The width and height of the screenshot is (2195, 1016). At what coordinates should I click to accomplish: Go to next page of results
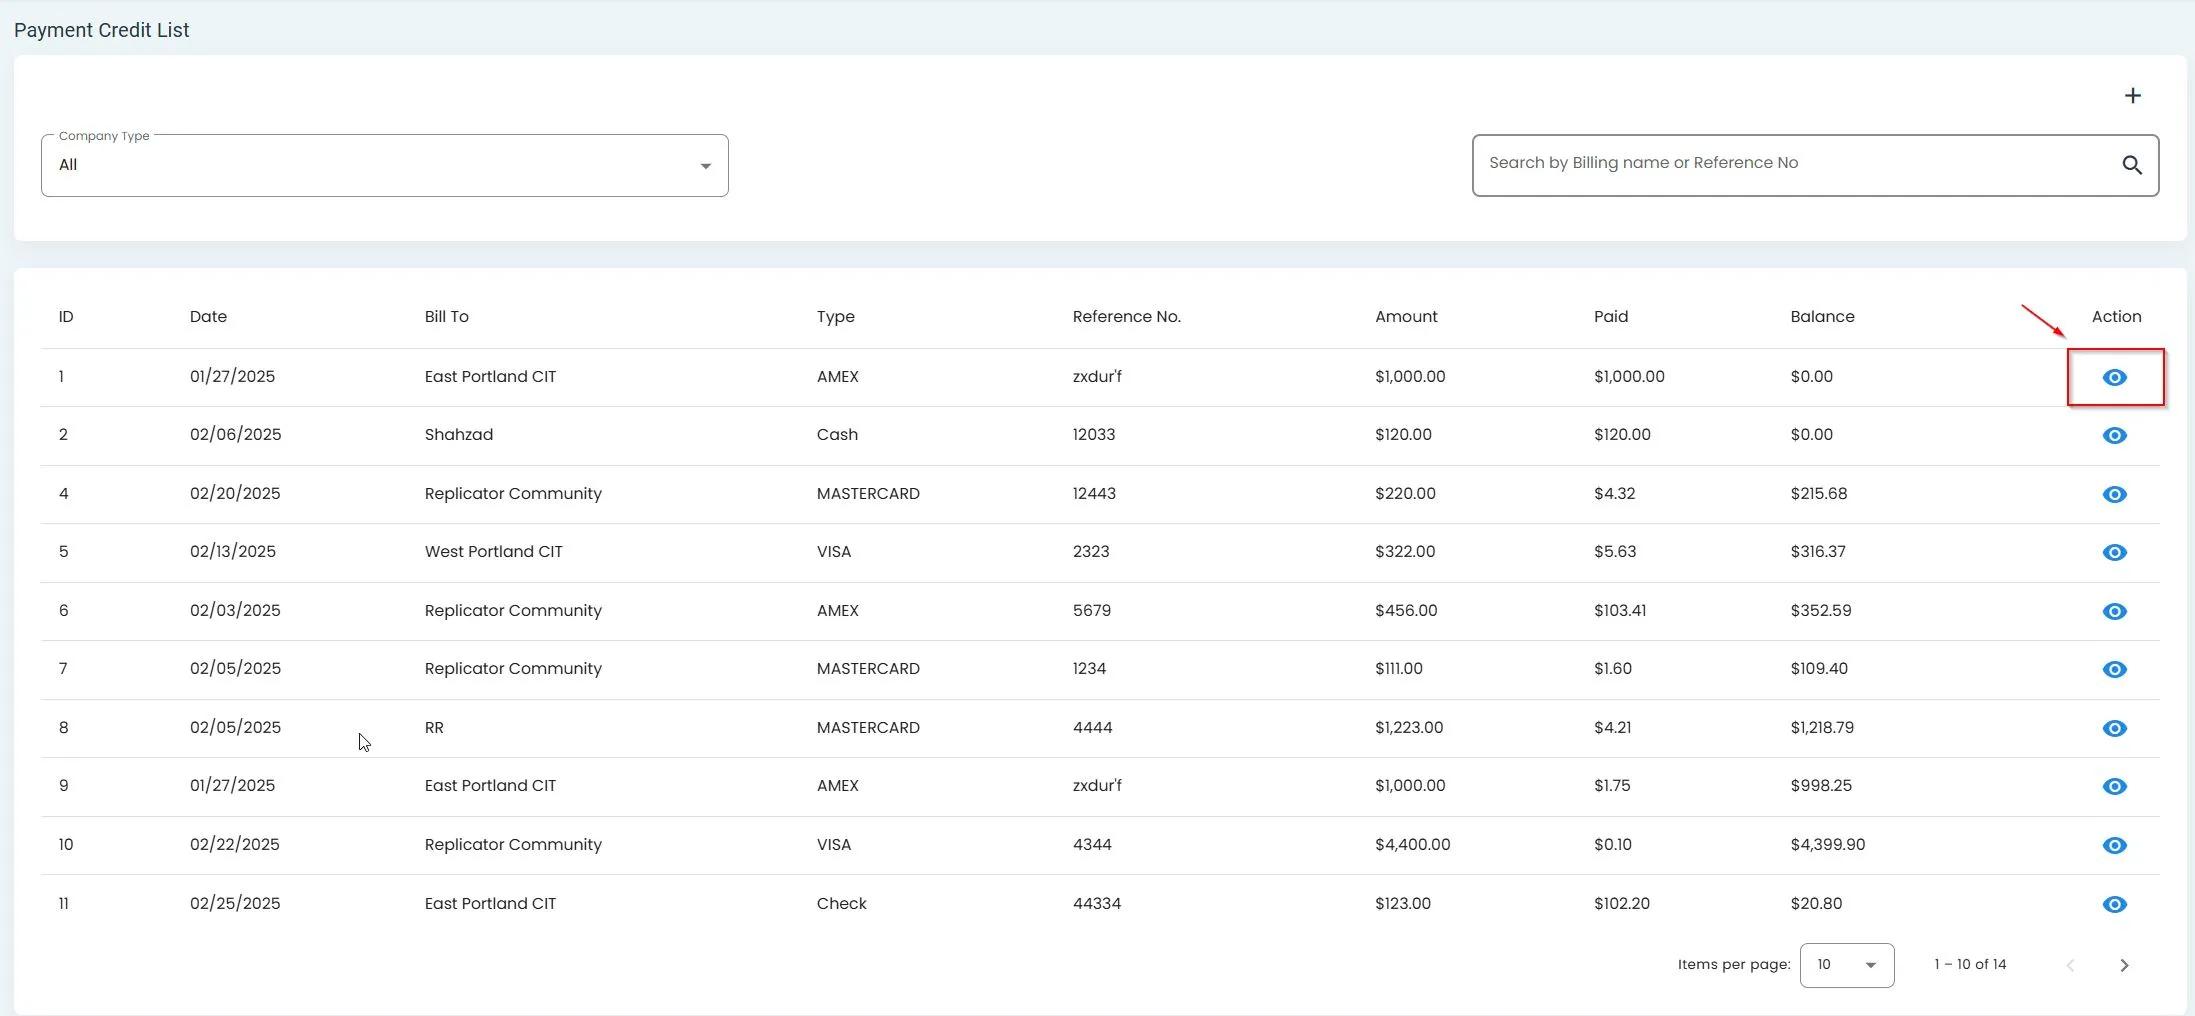click(x=2124, y=965)
